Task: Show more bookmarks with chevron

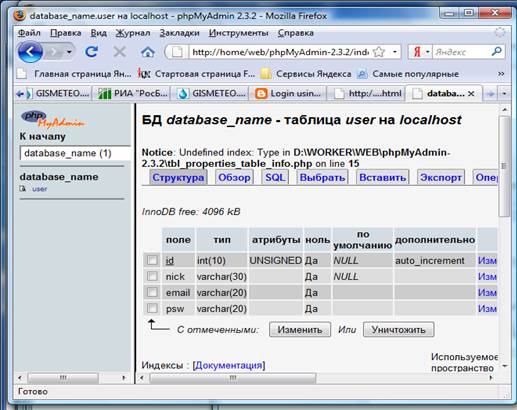Action: click(501, 74)
